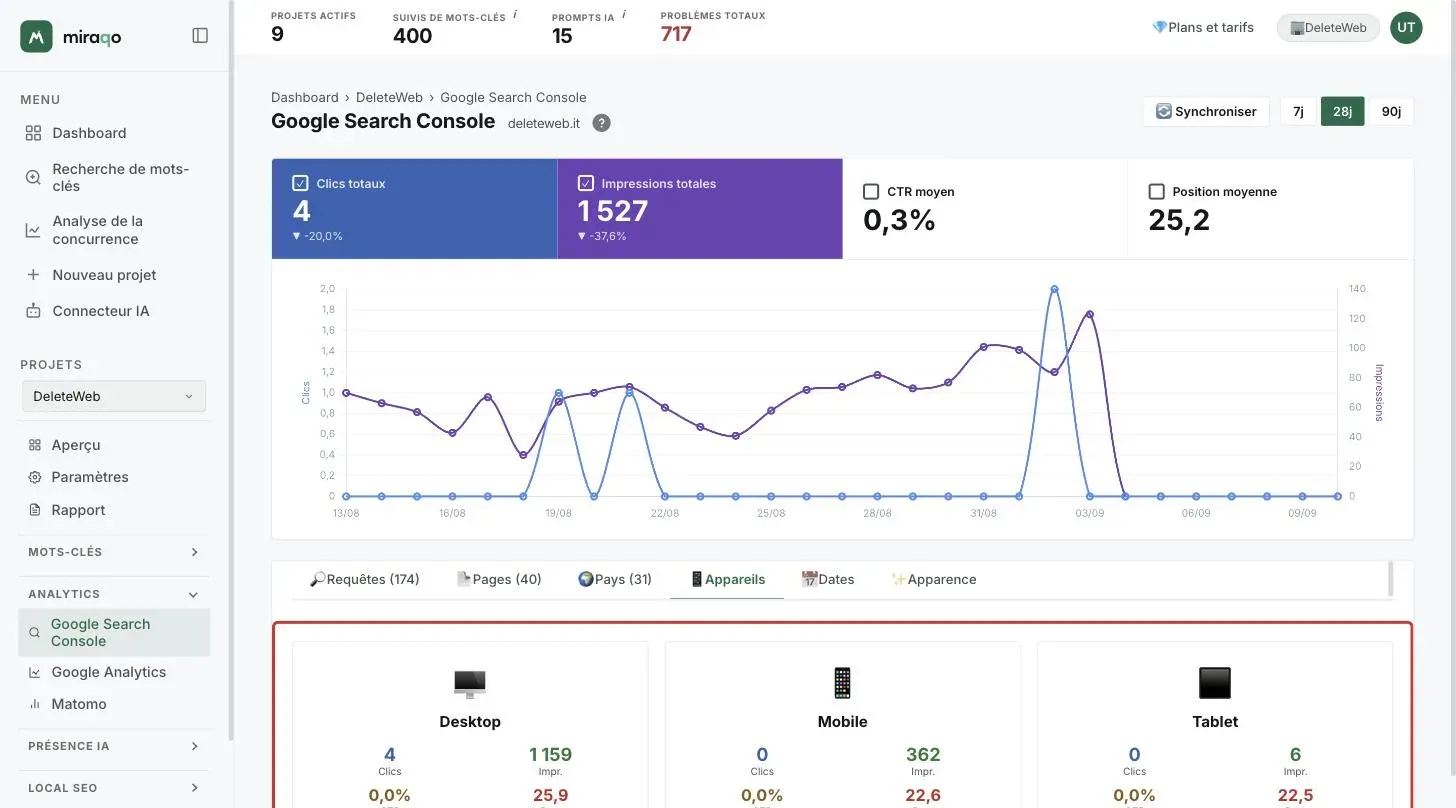Click the DeleteWeb breadcrumb link
1456x808 pixels.
(390, 97)
